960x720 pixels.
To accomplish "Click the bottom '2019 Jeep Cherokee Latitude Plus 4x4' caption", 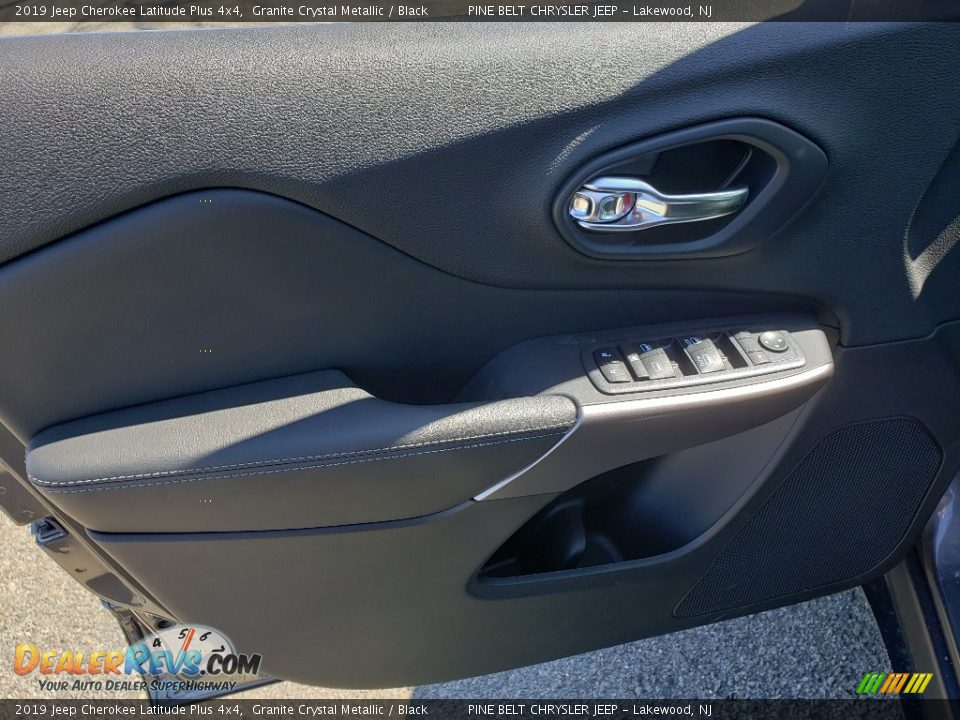I will coord(128,710).
